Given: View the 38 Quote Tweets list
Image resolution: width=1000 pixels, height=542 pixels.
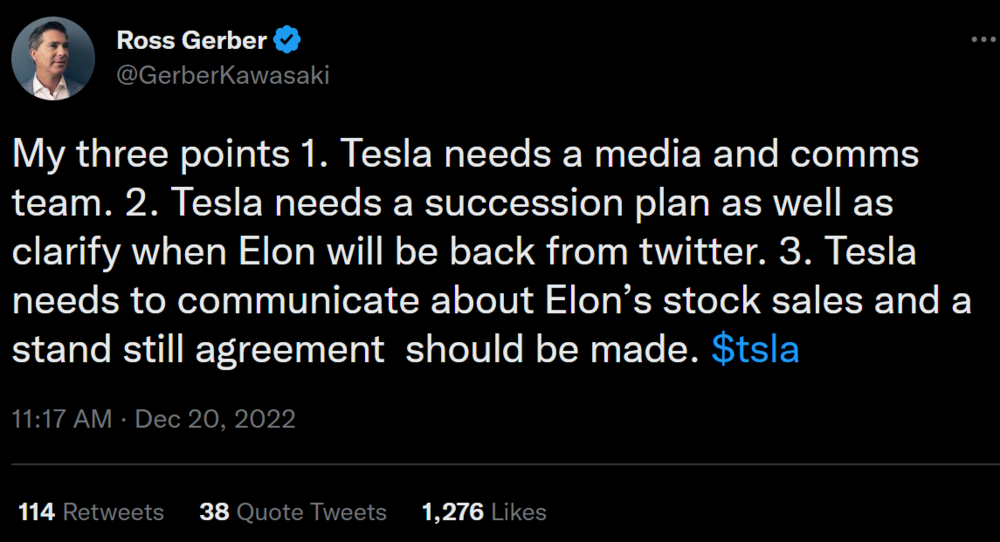Looking at the screenshot, I should point(293,512).
